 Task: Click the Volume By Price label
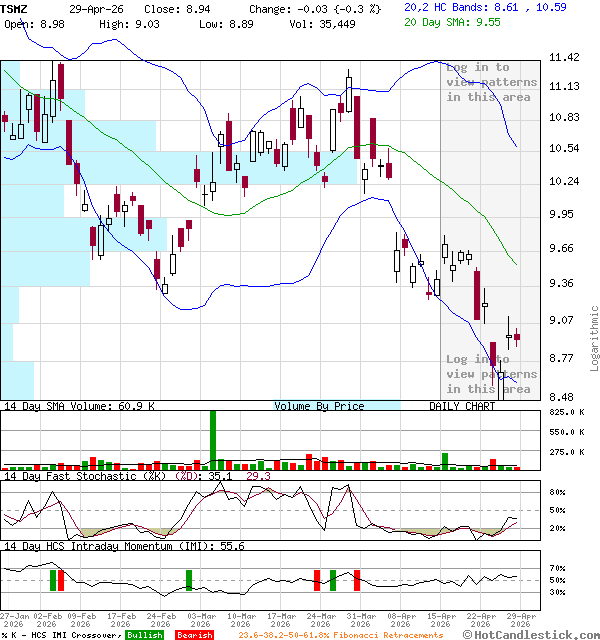[319, 406]
